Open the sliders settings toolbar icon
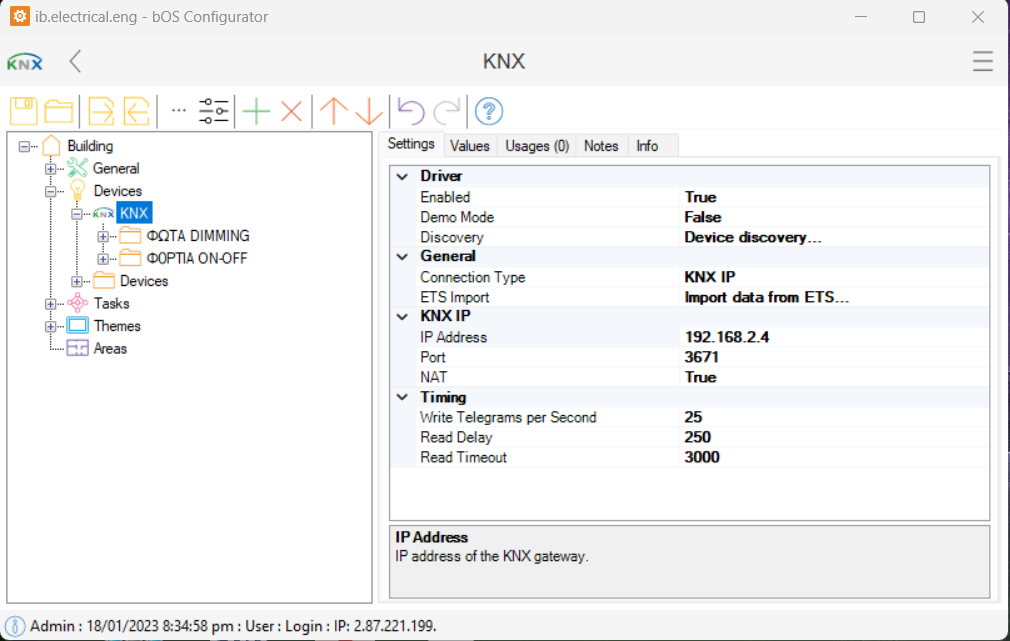The height and width of the screenshot is (641, 1010). click(214, 111)
